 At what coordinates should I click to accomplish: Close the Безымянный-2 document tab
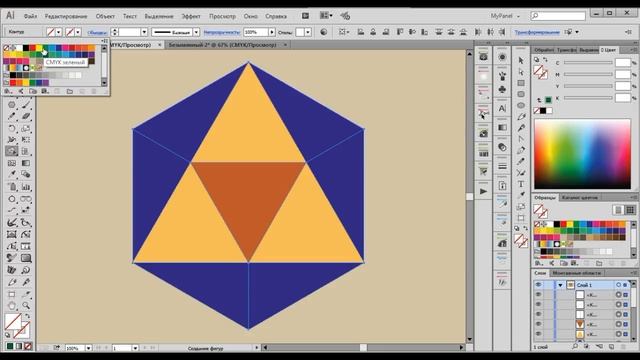pos(285,45)
